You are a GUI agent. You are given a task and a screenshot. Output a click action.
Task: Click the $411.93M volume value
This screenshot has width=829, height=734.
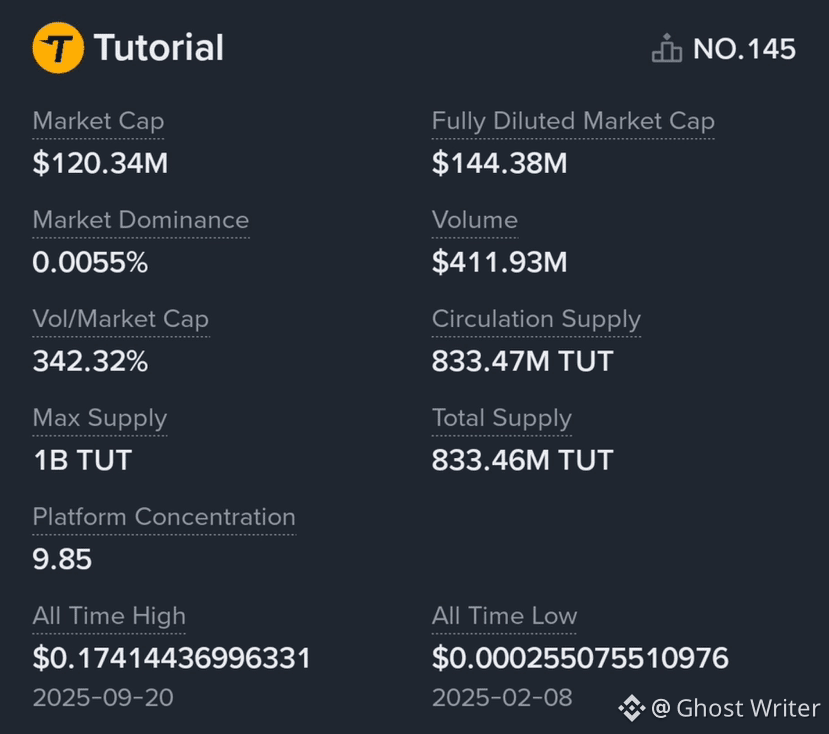(x=500, y=262)
